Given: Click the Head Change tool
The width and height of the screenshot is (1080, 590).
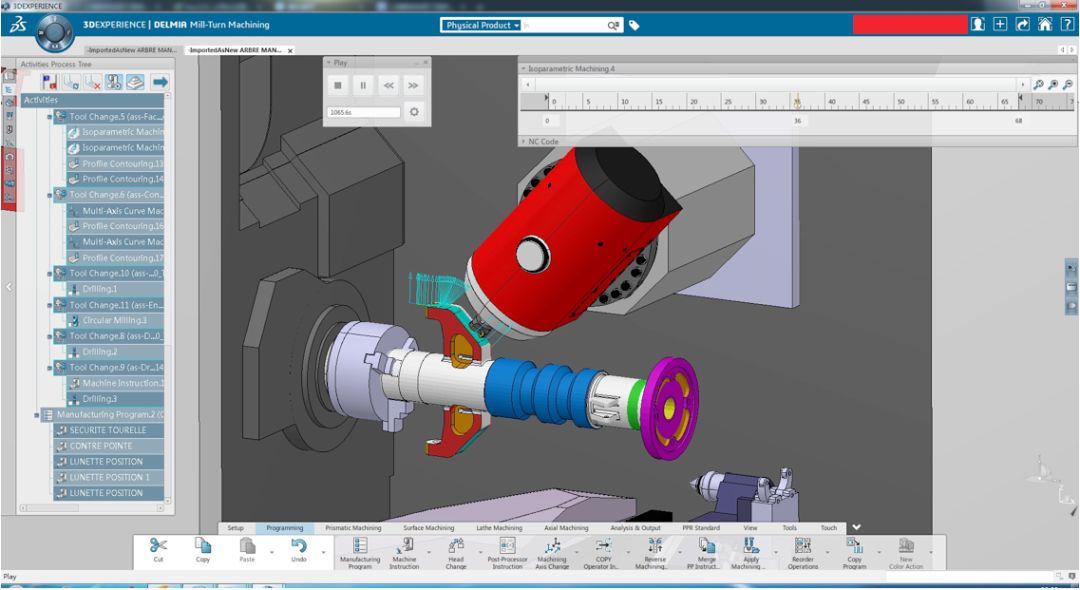Looking at the screenshot, I should pos(456,553).
